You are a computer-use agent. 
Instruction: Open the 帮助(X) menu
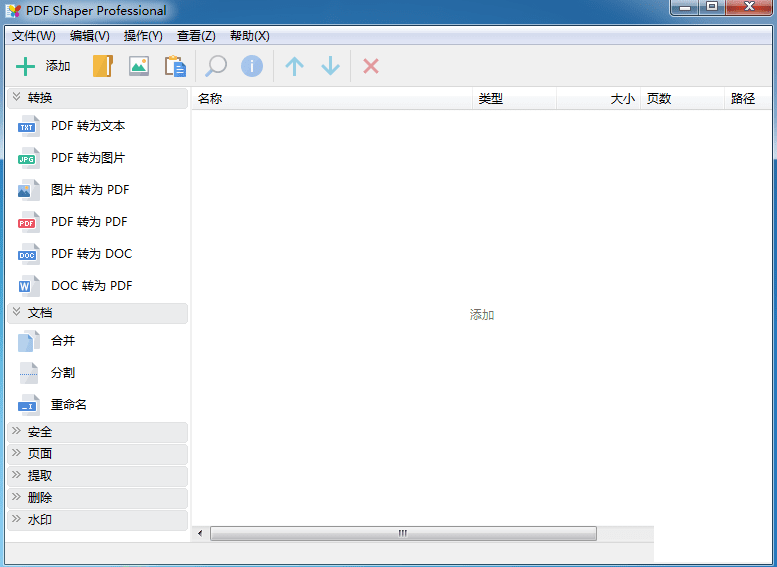[x=250, y=36]
